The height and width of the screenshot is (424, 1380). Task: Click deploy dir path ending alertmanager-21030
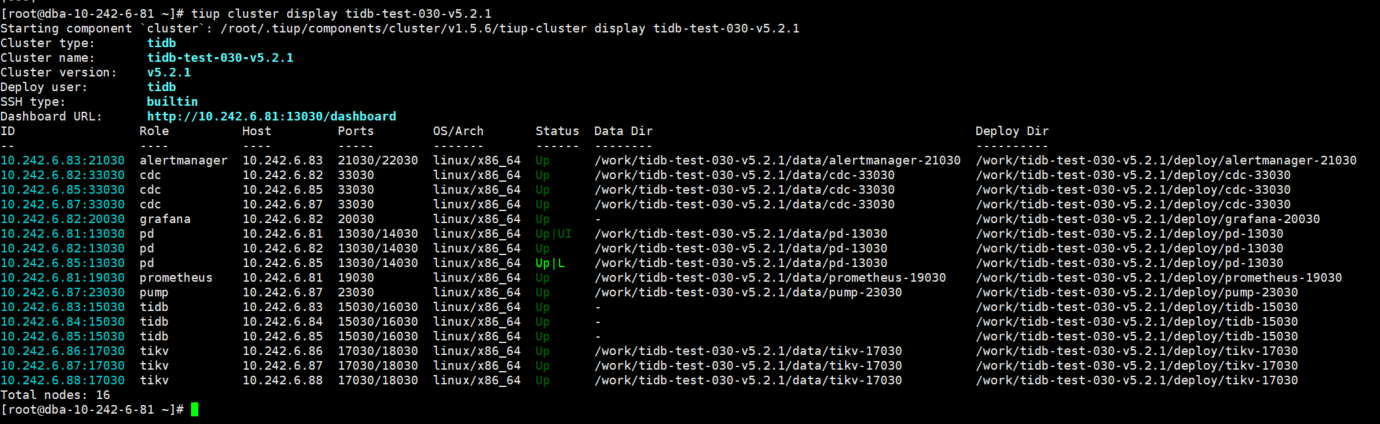1166,160
